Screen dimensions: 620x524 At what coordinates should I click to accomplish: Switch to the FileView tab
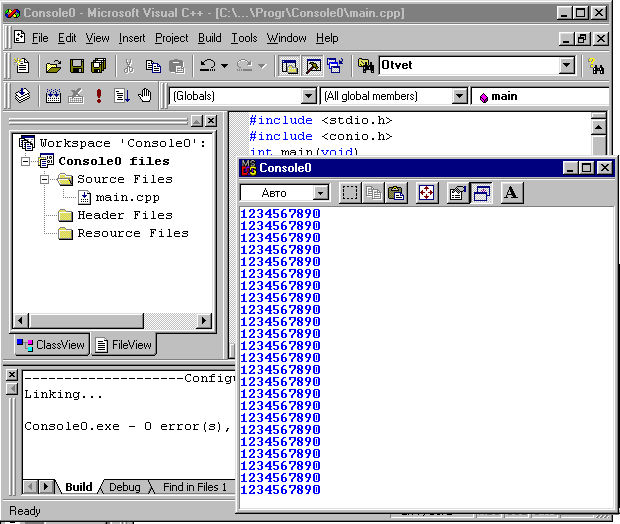124,345
